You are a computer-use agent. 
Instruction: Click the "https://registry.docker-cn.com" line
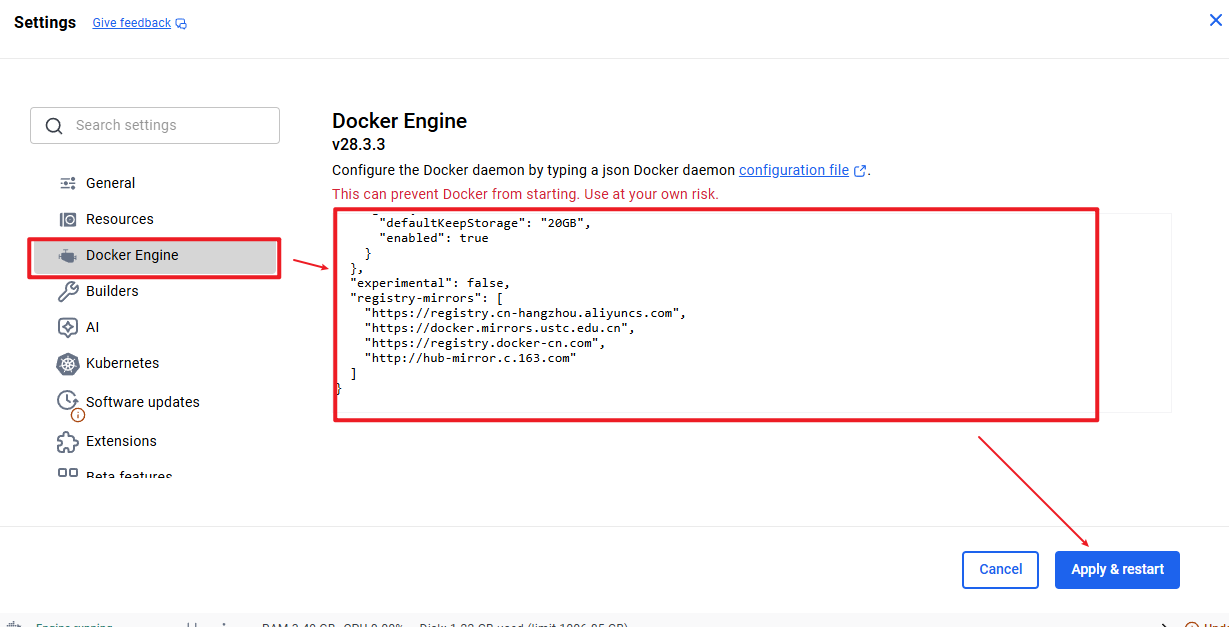click(485, 343)
